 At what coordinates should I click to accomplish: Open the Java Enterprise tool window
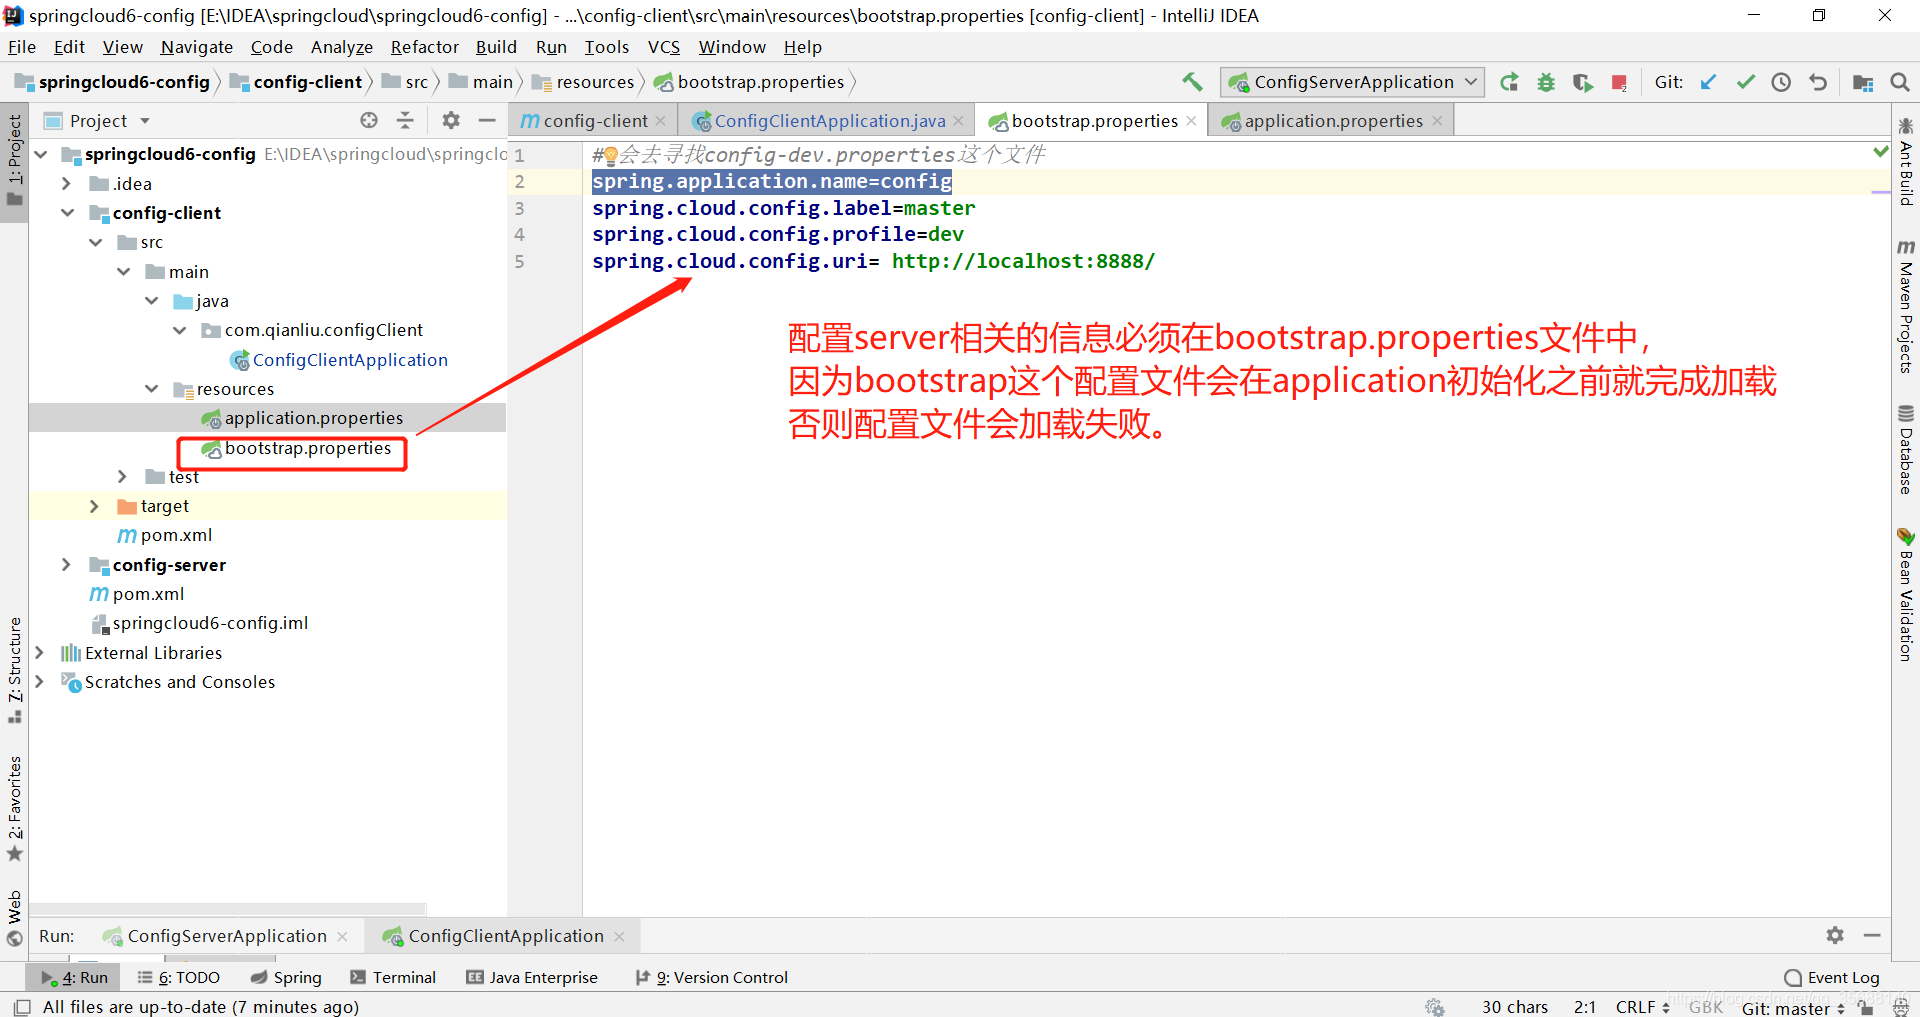531,978
